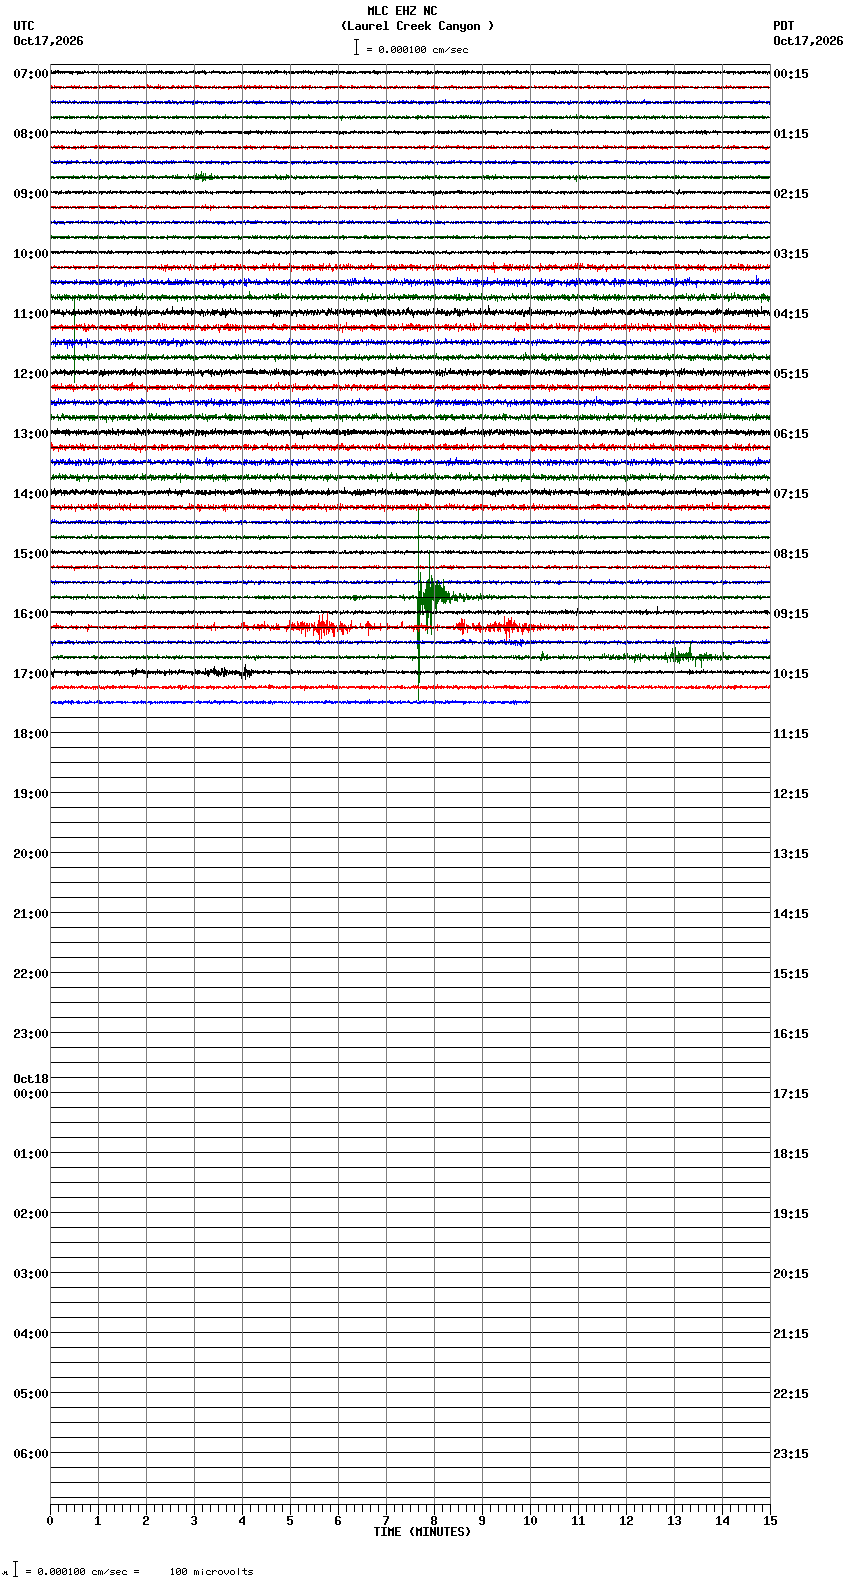Screen dimensions: 850x1584
Task: Click the UTC time label '06:00'
Action: 31,1454
